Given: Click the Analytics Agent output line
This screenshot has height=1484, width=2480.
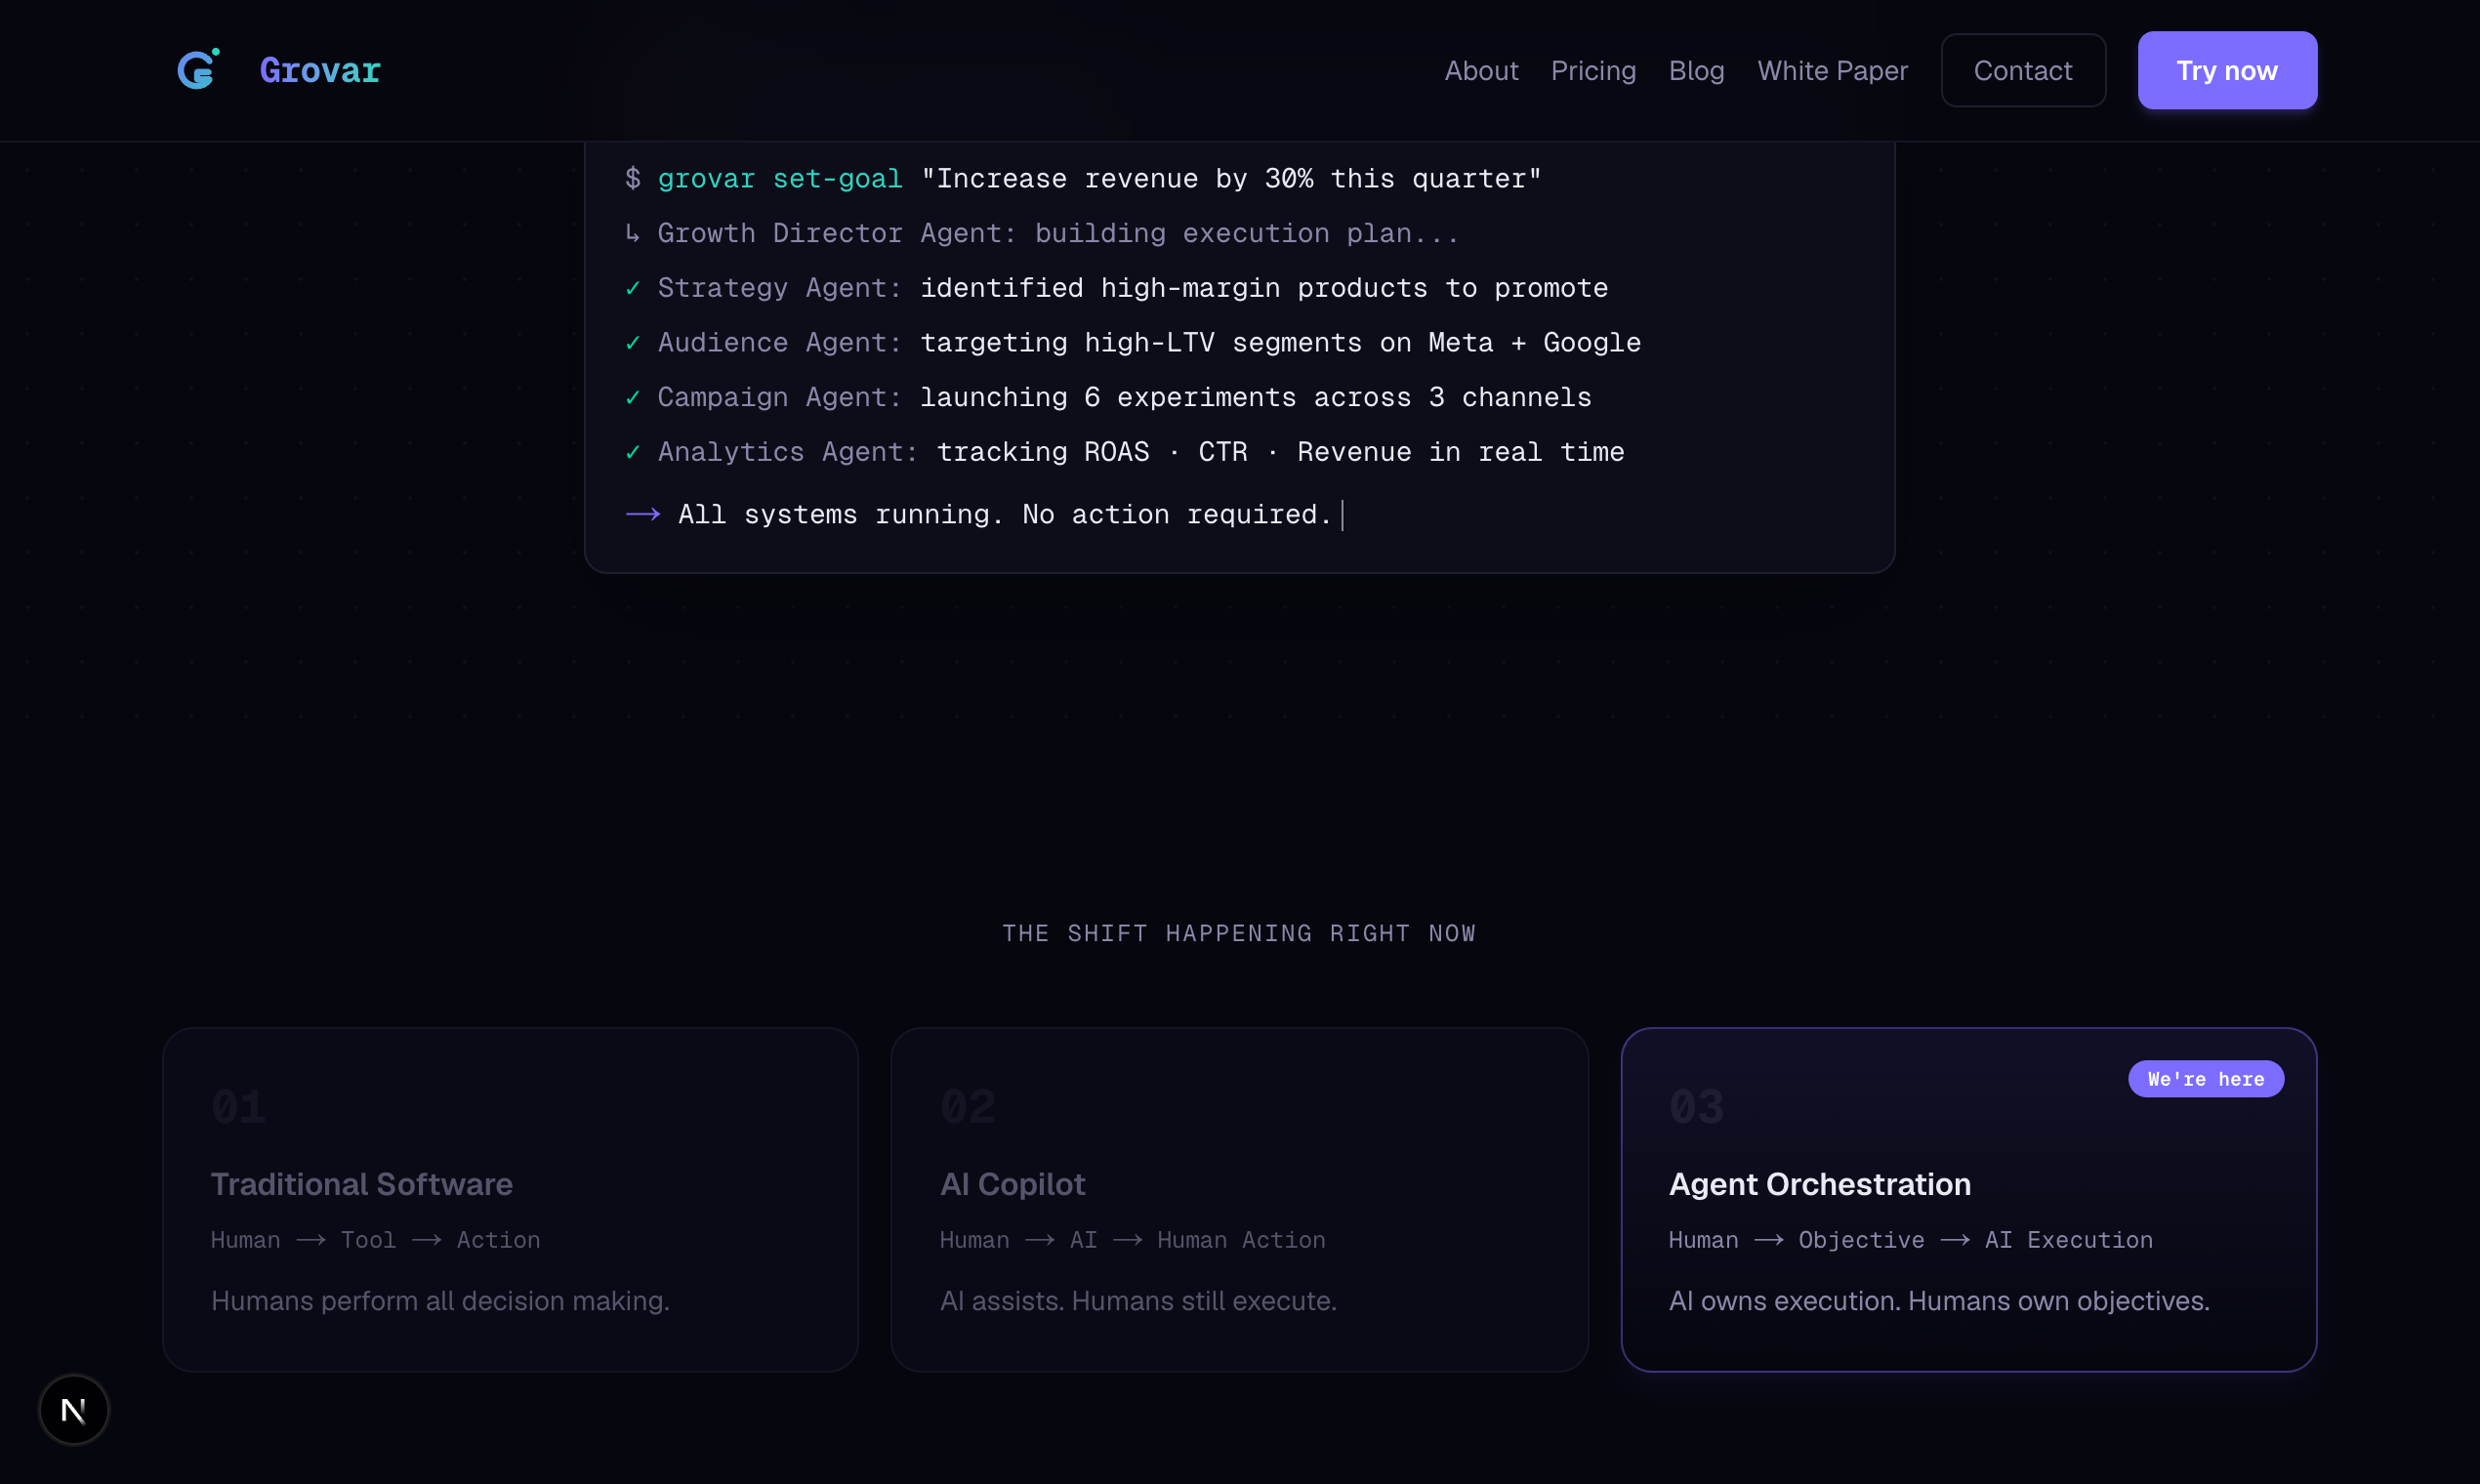Looking at the screenshot, I should (1124, 452).
